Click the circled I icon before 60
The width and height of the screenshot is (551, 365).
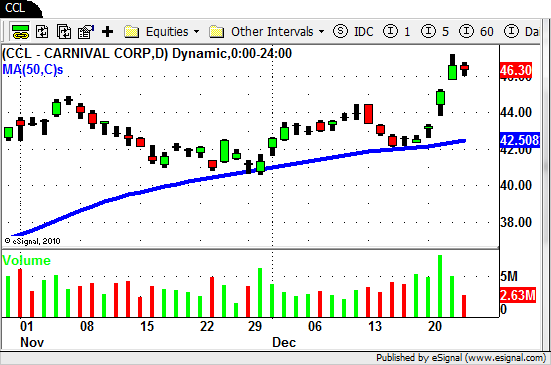tap(466, 32)
